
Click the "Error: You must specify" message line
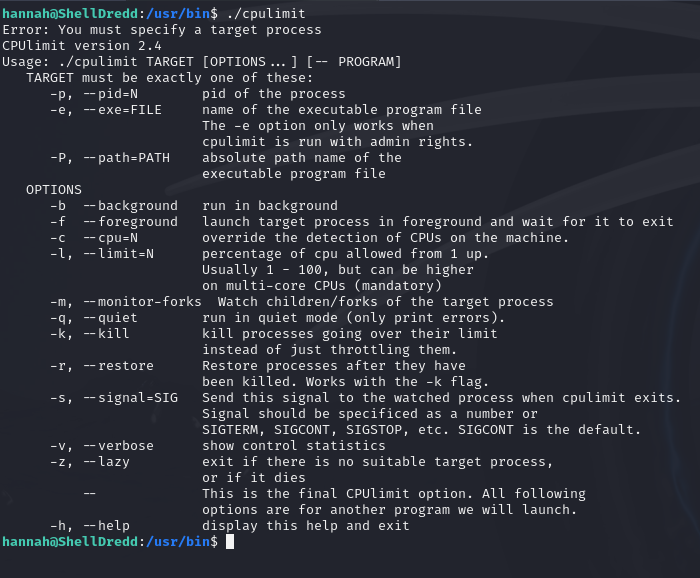tap(162, 29)
